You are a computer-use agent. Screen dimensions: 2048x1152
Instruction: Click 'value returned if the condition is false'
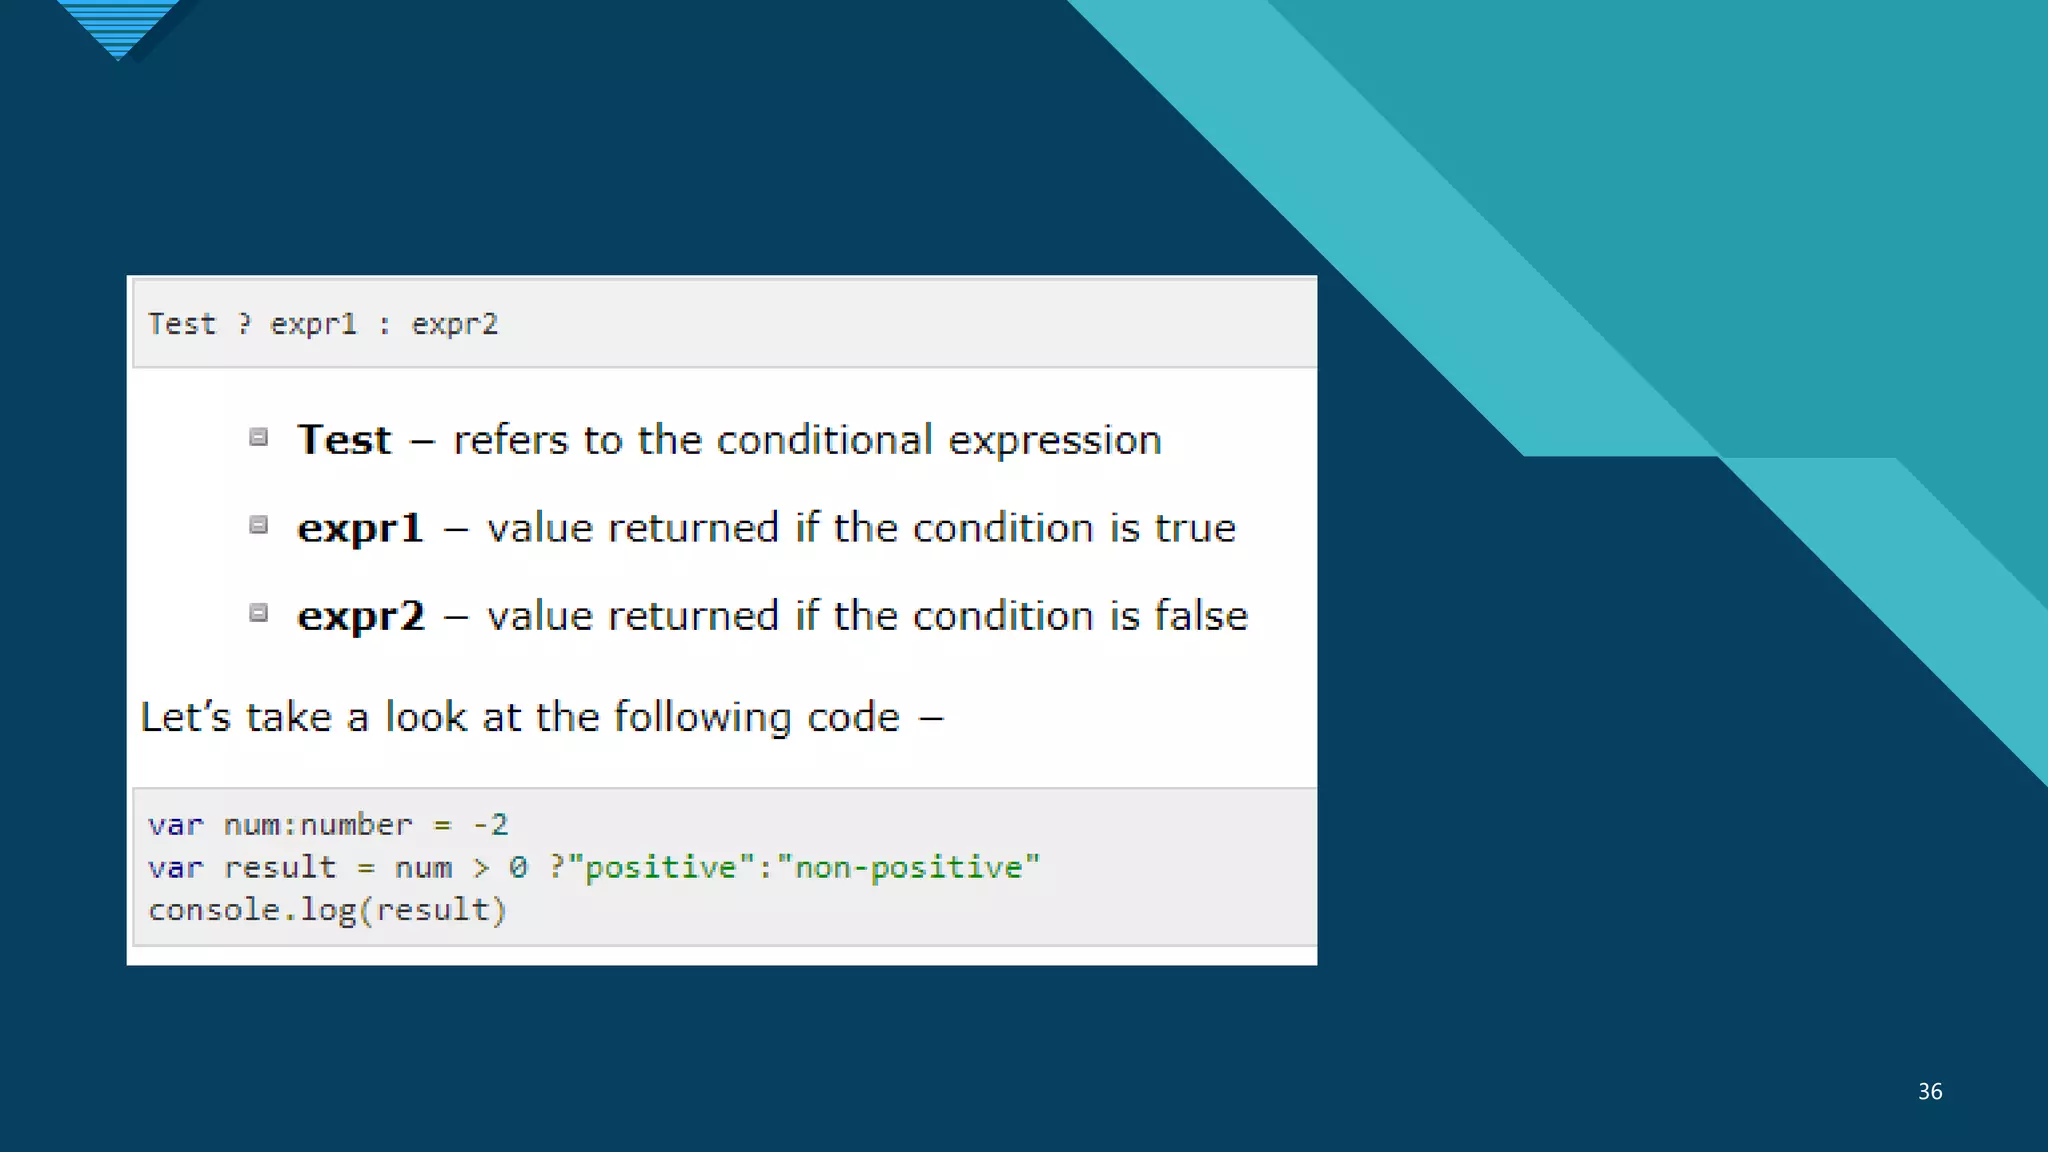(x=866, y=616)
